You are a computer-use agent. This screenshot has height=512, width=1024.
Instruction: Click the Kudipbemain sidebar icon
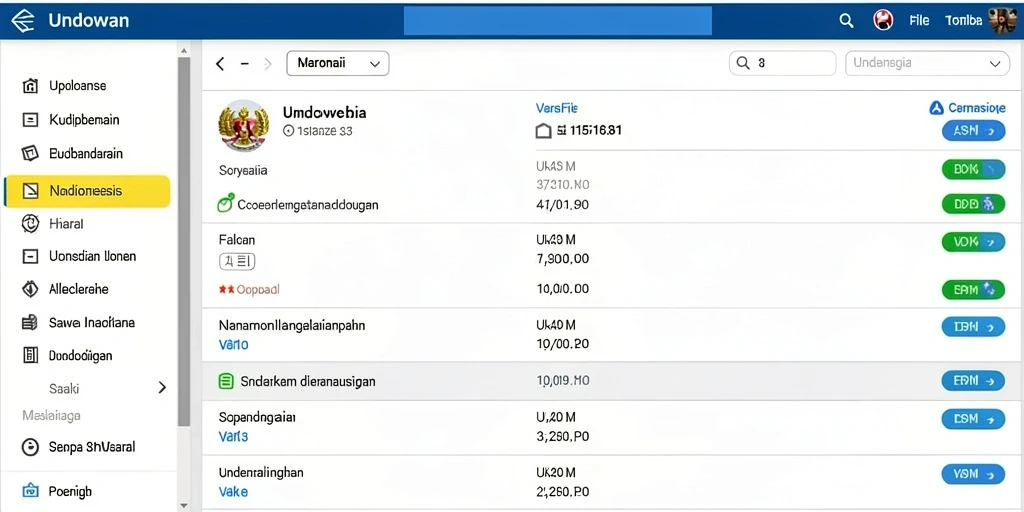coord(30,120)
